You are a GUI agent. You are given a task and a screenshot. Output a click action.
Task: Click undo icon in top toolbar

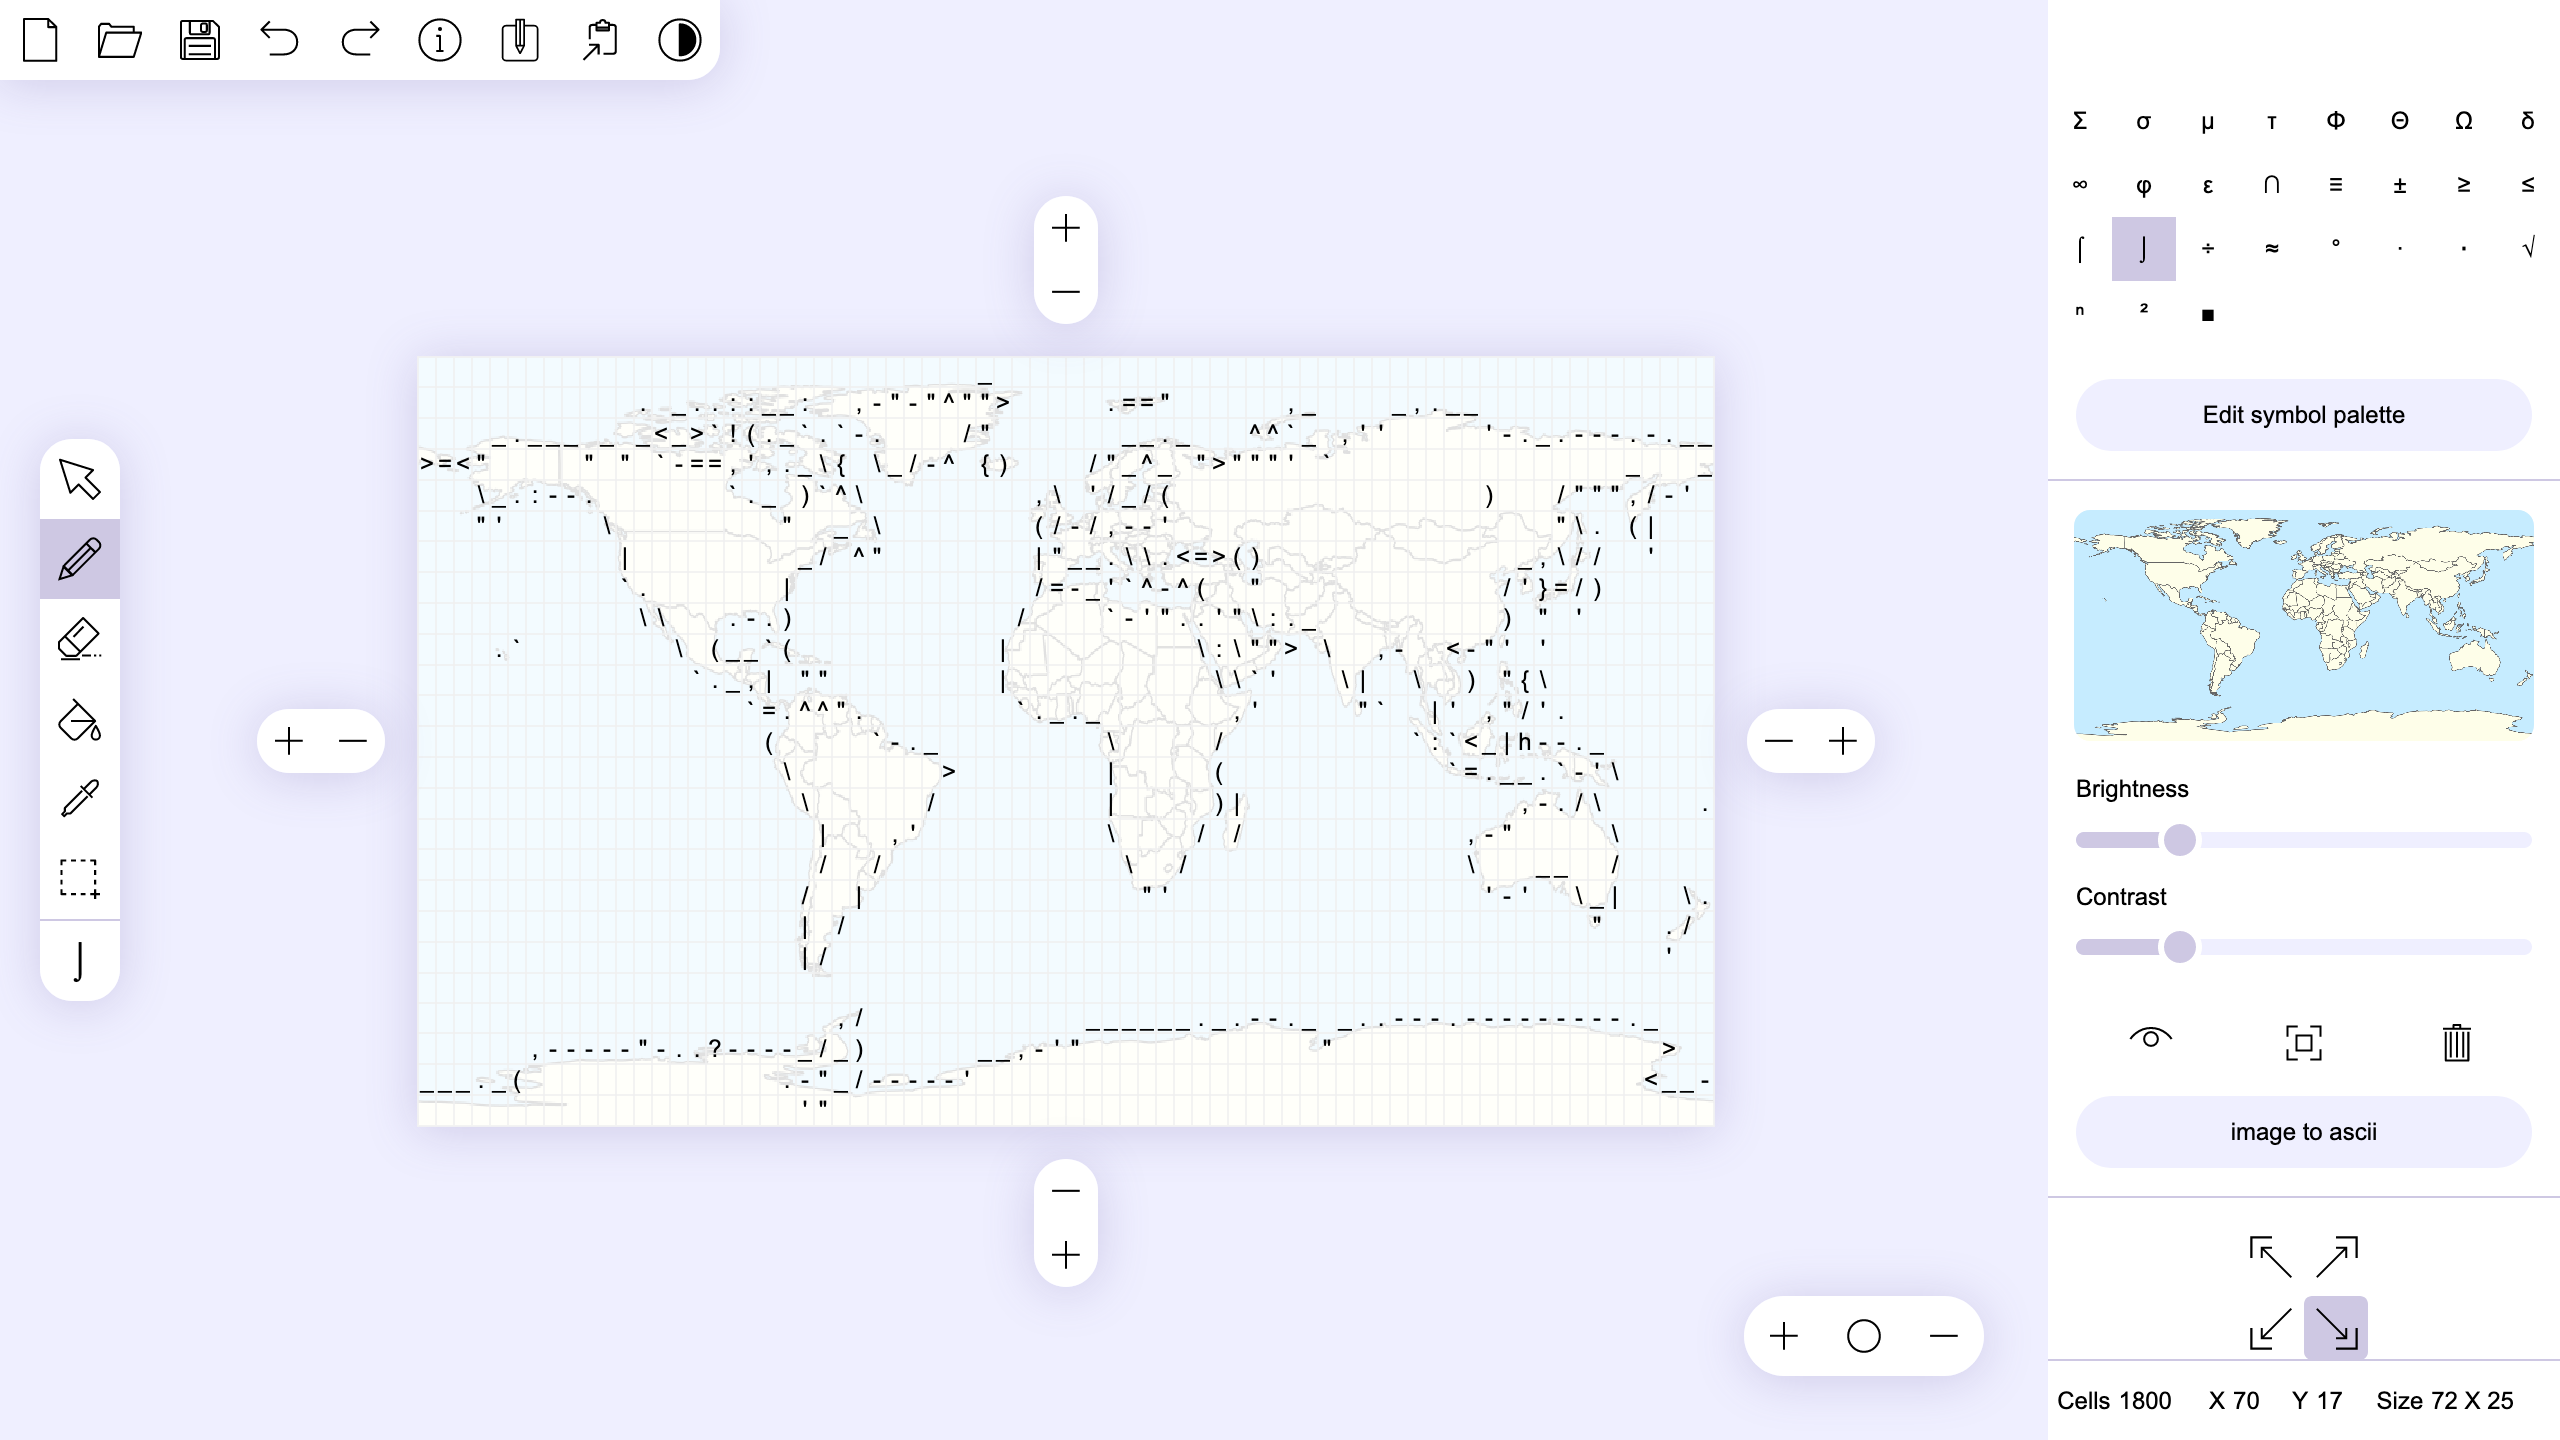click(280, 39)
